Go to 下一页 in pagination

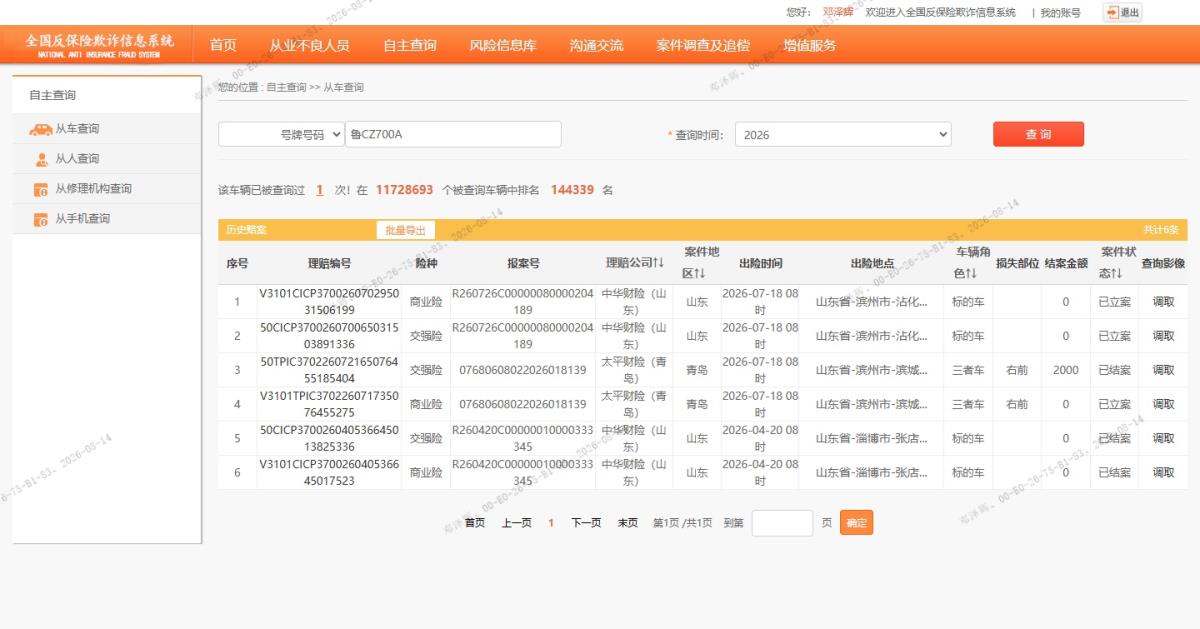[x=586, y=523]
